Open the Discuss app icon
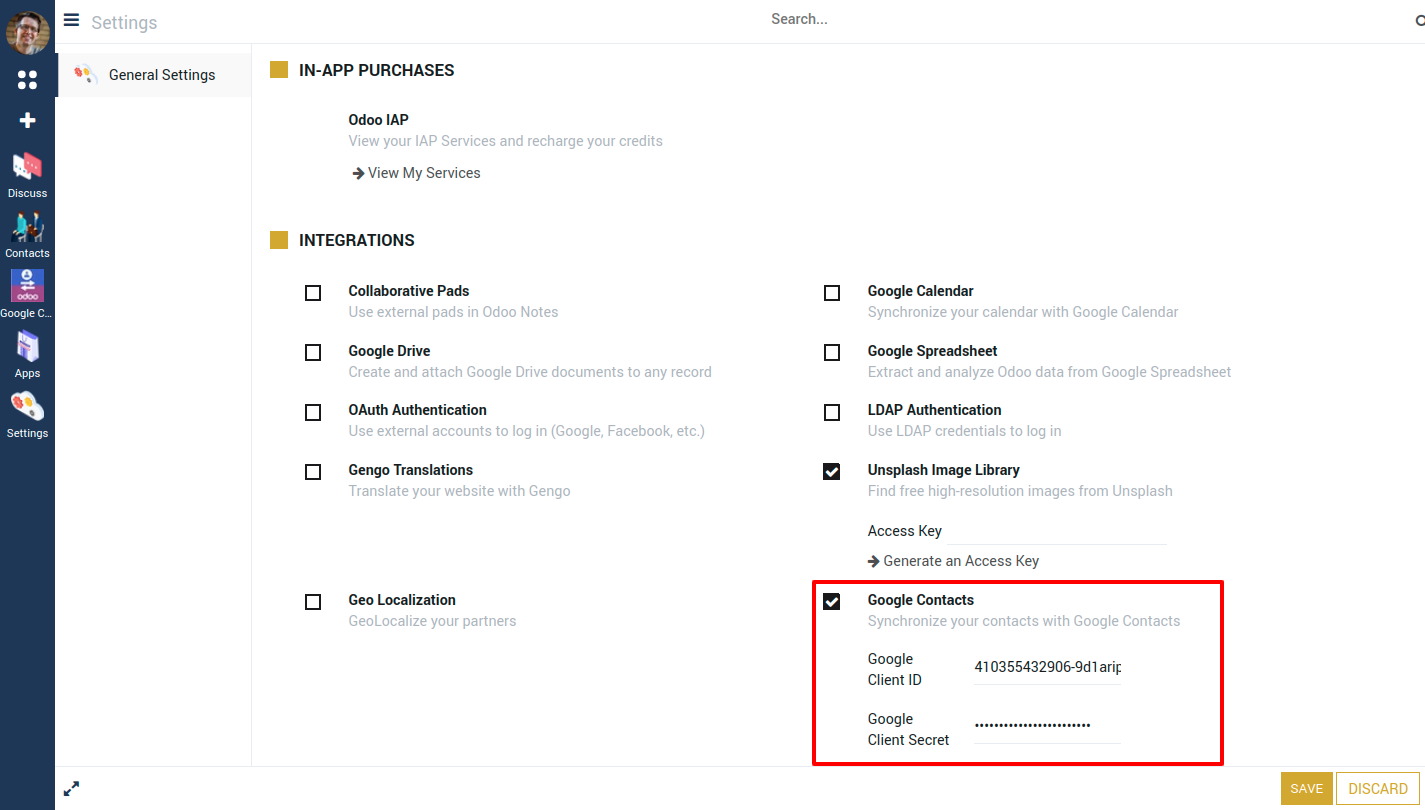 pos(27,167)
